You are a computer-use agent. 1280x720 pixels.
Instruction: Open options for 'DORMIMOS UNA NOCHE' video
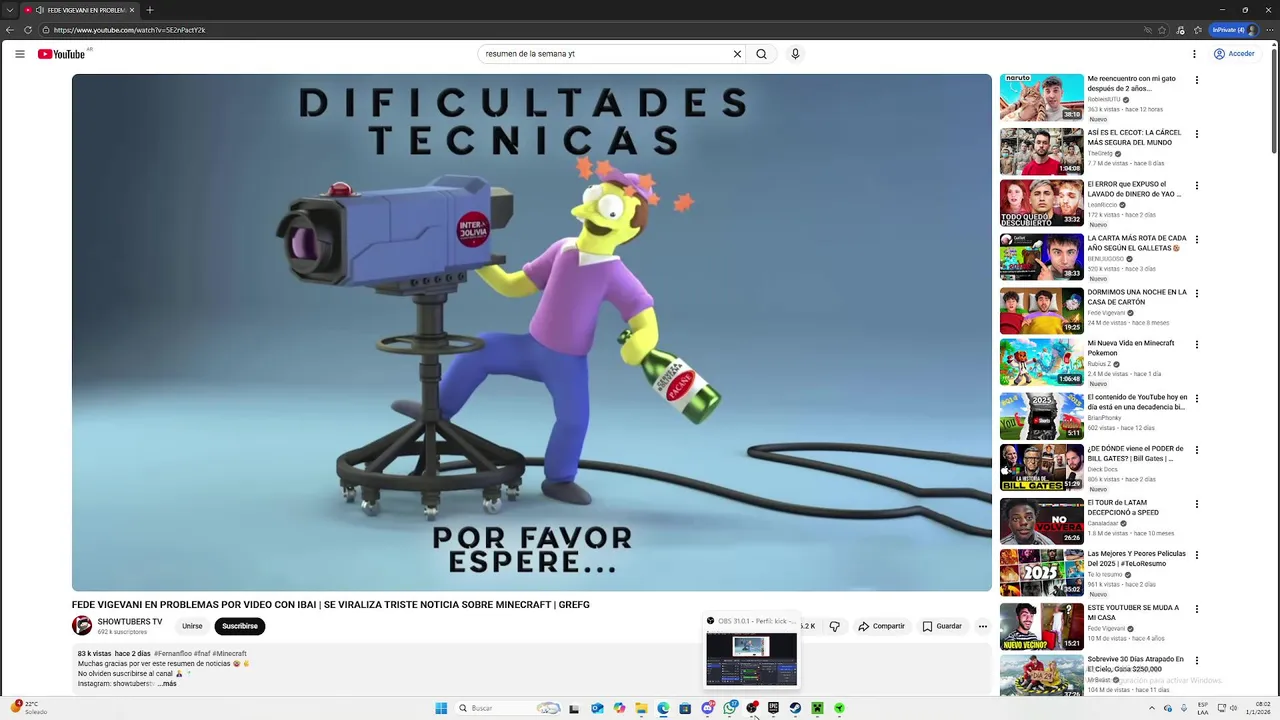[x=1197, y=294]
